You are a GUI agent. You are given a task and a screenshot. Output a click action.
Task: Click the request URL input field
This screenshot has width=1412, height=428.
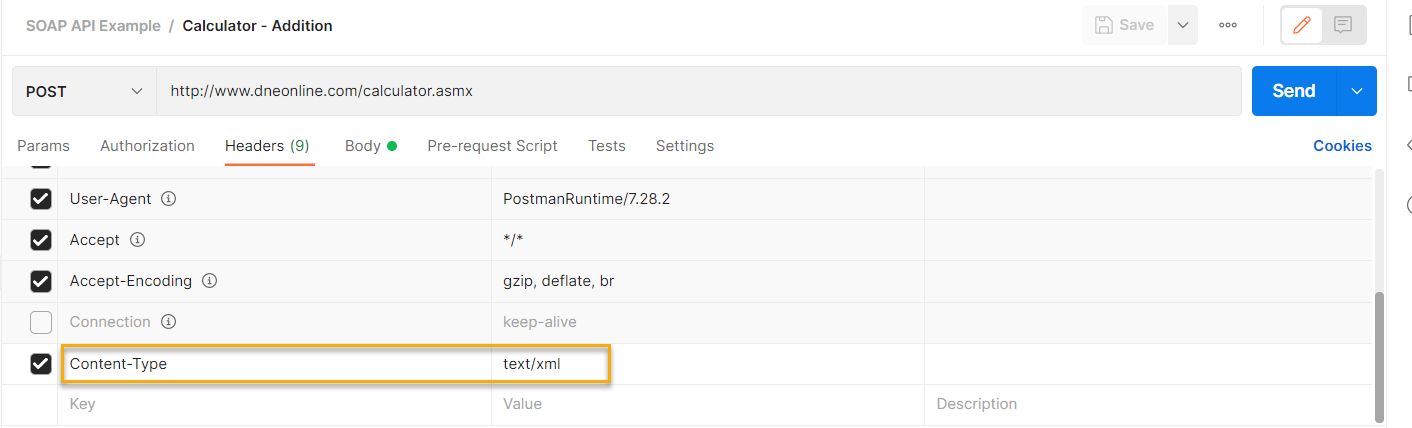(x=698, y=91)
